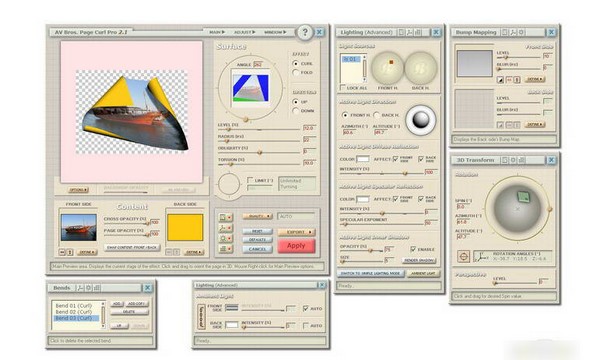Image resolution: width=600 pixels, height=360 pixels.
Task: Toggle Enable checkbox for inner shadow
Action: point(413,249)
